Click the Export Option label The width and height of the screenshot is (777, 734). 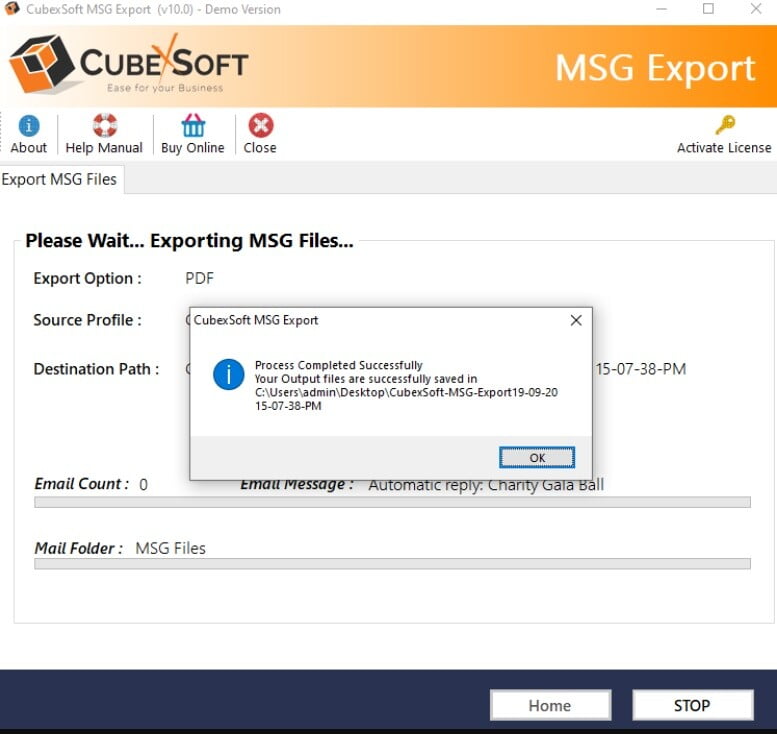click(88, 279)
